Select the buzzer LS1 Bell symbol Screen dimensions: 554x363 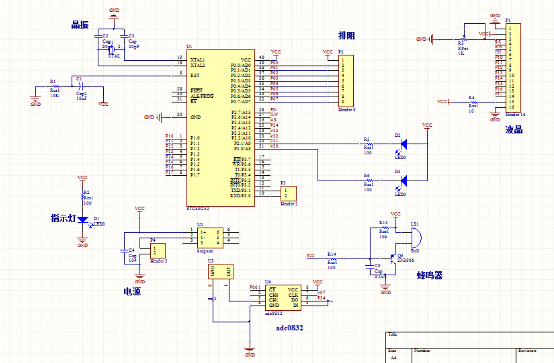click(416, 238)
